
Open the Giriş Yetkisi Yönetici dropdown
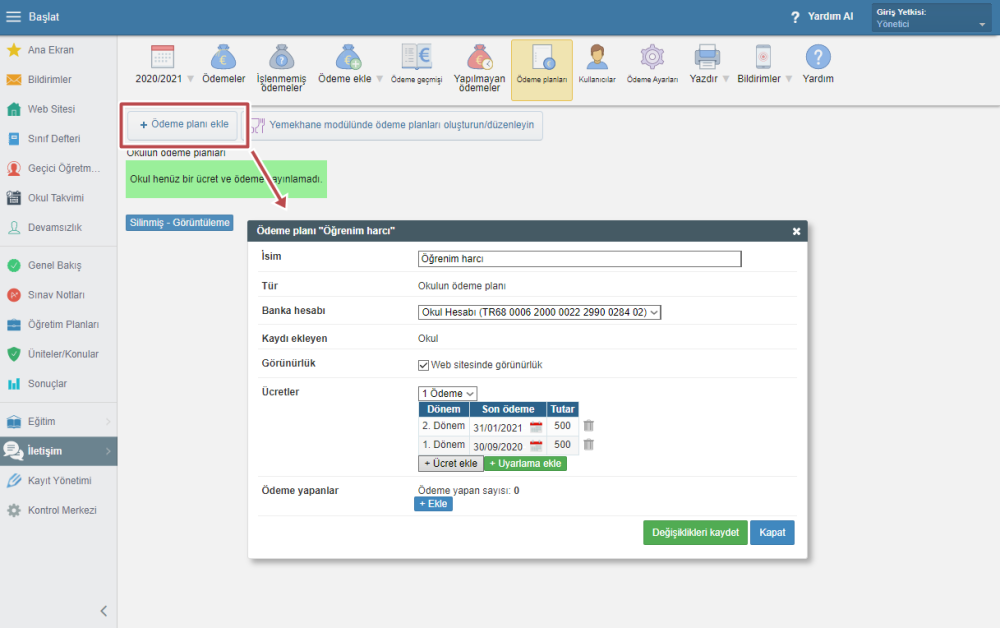click(x=931, y=18)
